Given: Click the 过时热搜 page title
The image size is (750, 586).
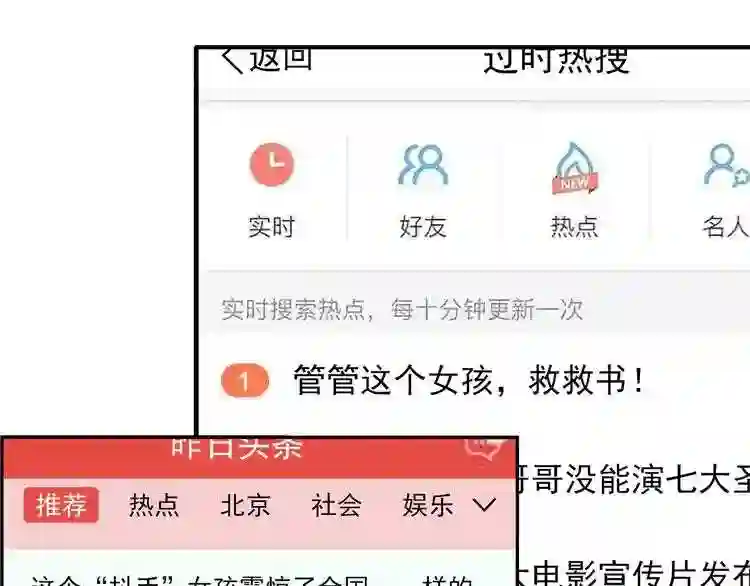Looking at the screenshot, I should [556, 61].
